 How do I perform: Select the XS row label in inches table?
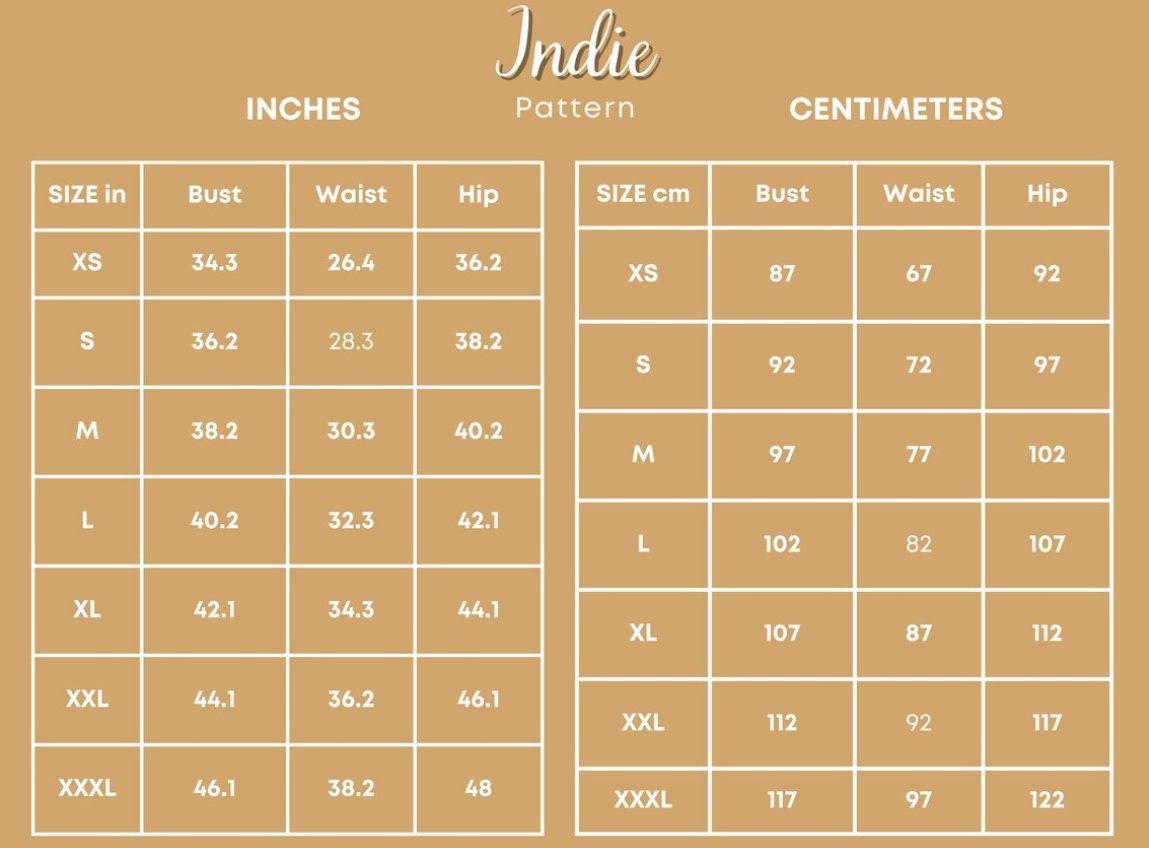(87, 263)
